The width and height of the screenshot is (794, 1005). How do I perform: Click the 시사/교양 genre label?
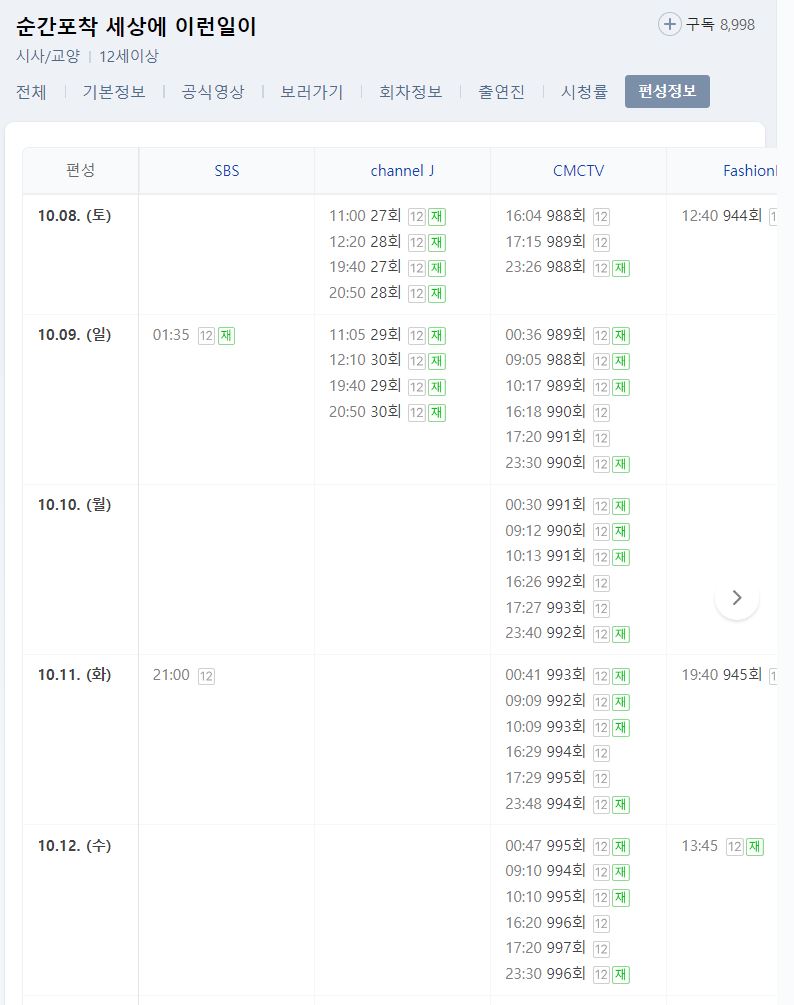point(48,56)
